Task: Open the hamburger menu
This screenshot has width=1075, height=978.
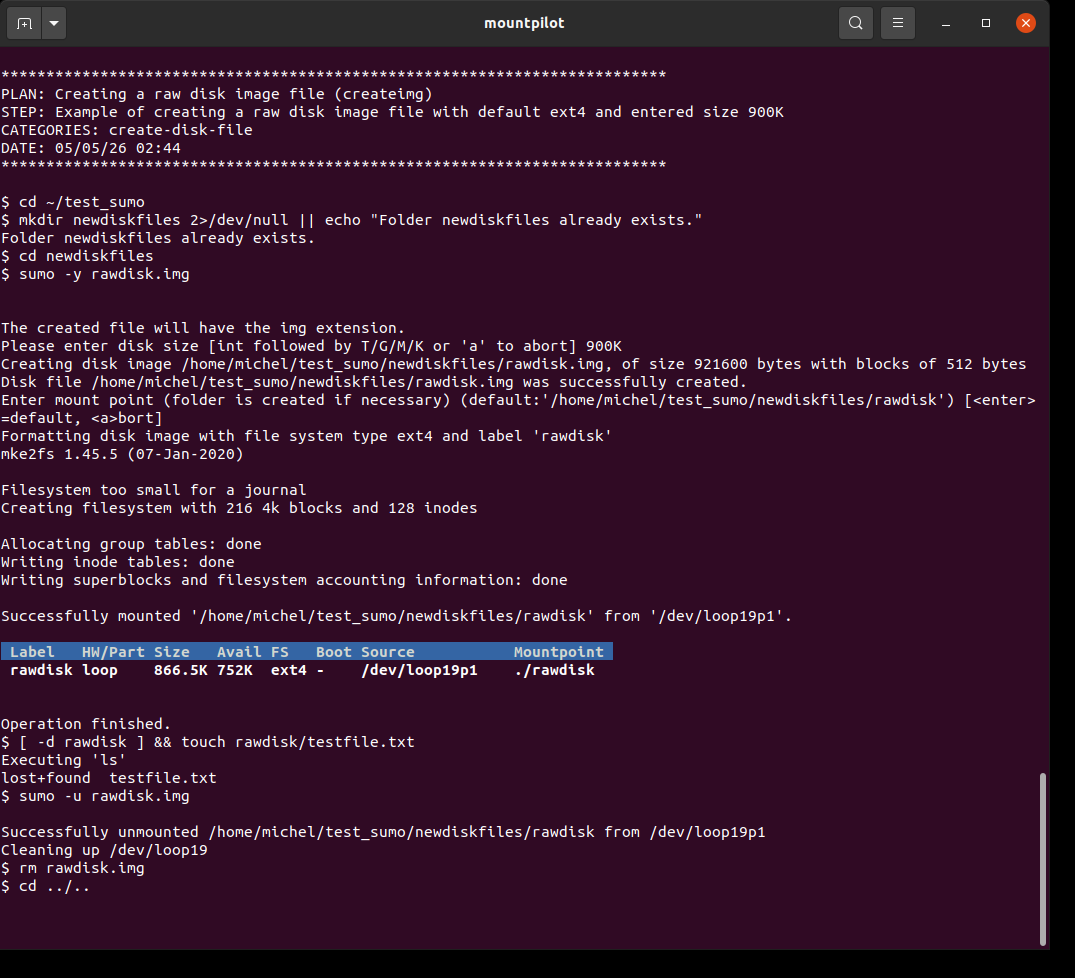Action: point(897,23)
